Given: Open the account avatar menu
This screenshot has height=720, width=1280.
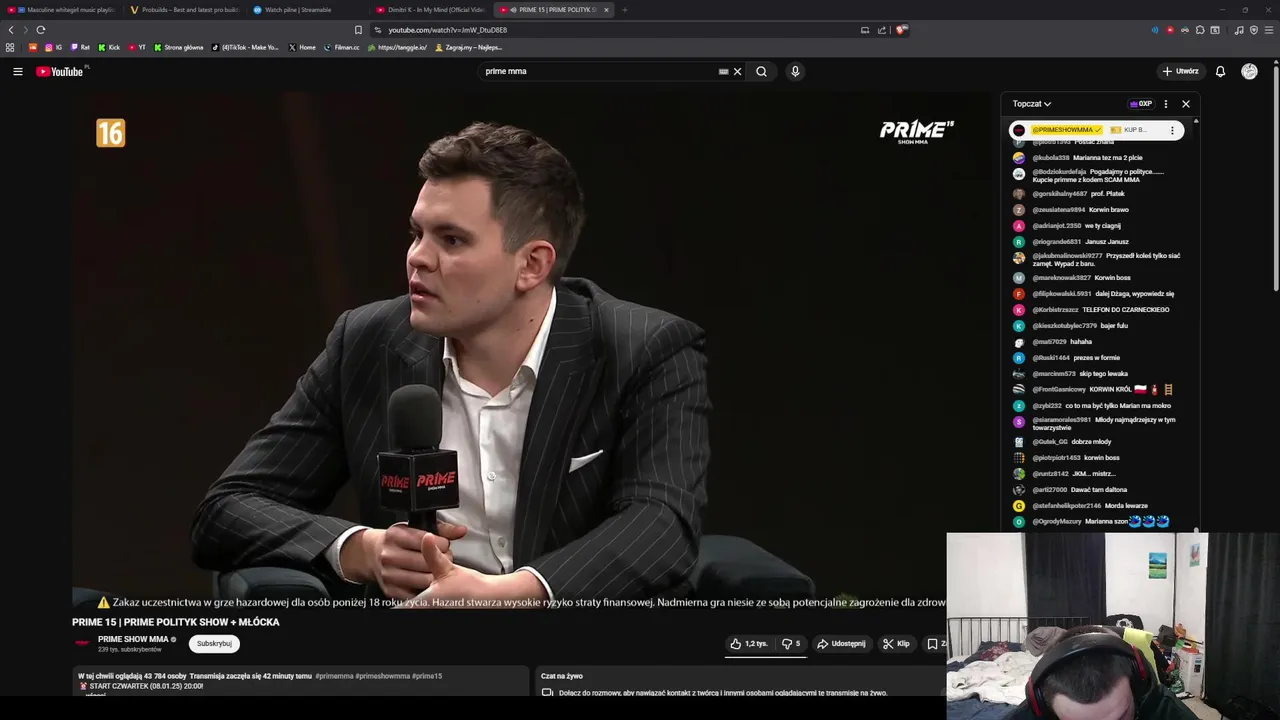Looking at the screenshot, I should [x=1249, y=71].
